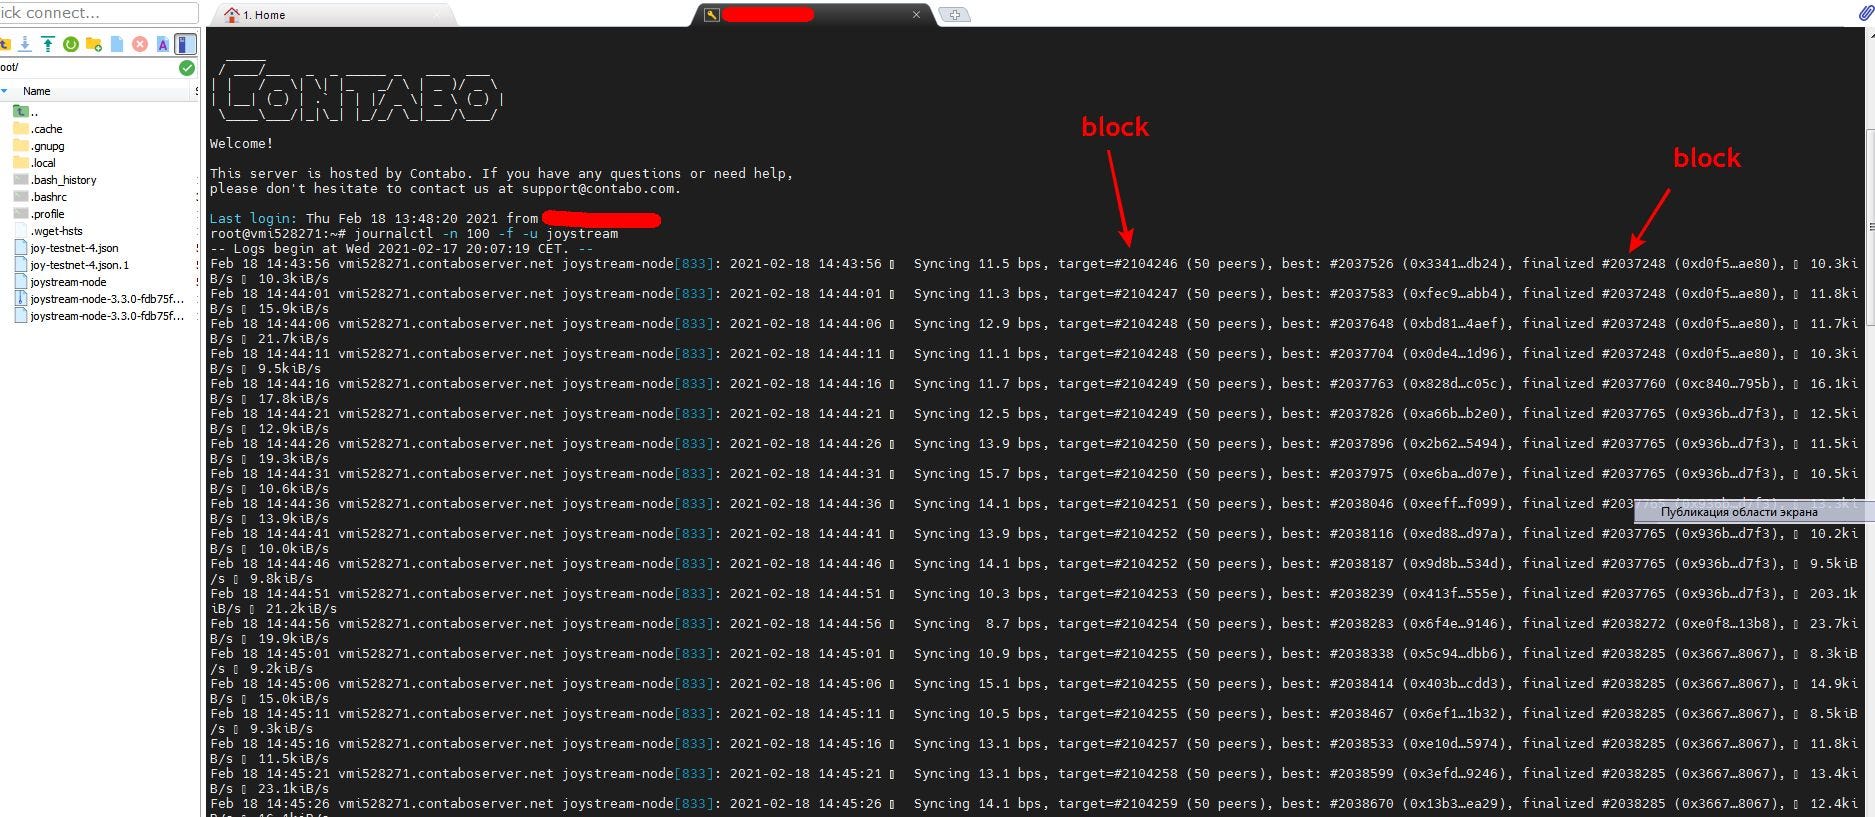Click 'best: #2037526' in first log line

[1338, 264]
